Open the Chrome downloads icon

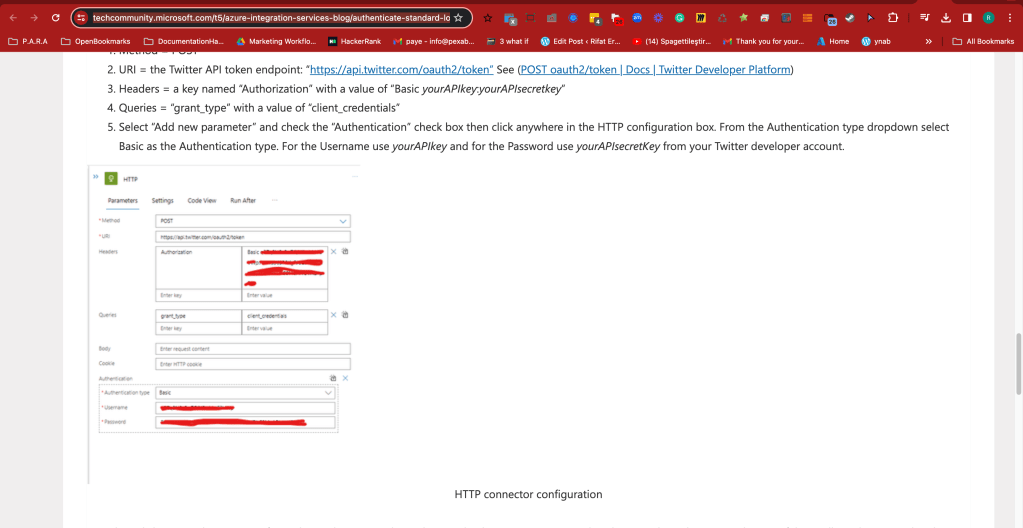(946, 18)
